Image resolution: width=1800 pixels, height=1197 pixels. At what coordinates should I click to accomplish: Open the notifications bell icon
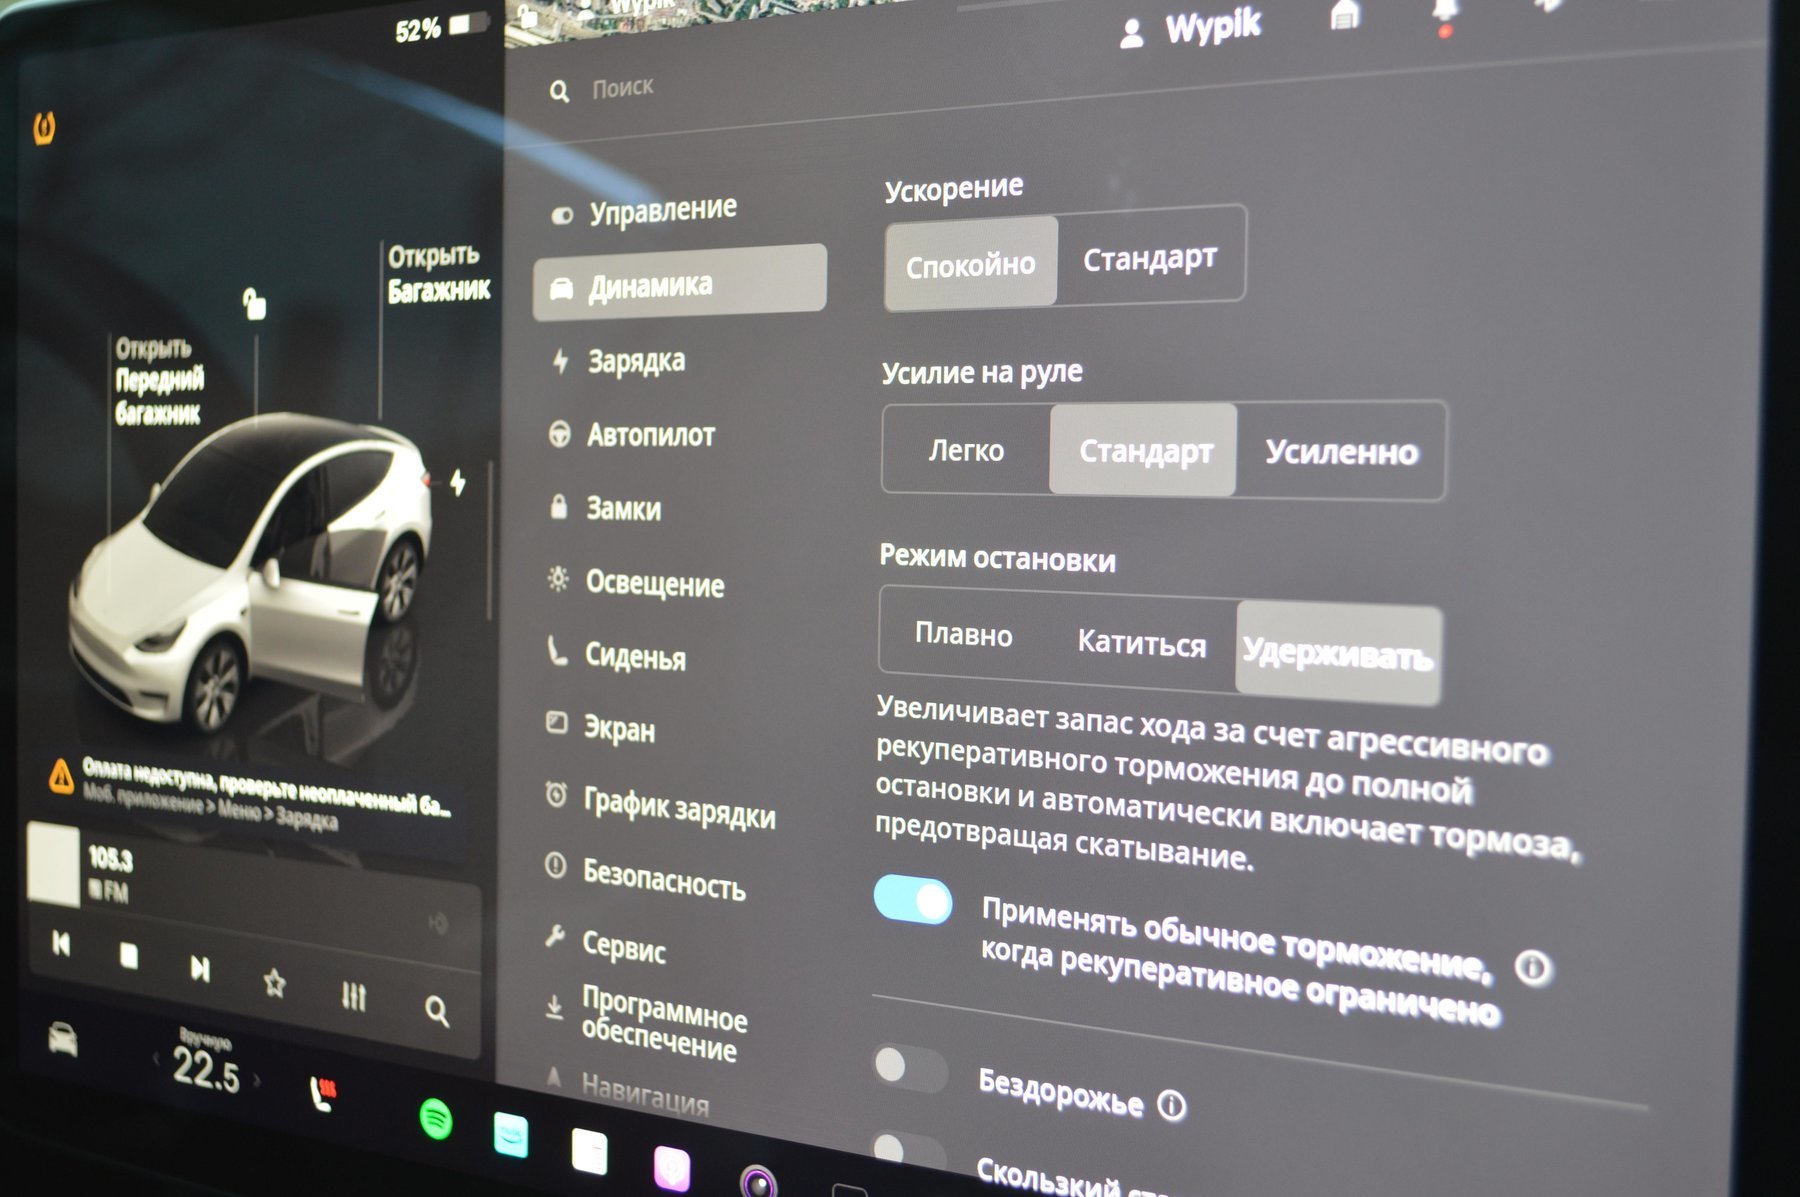1443,14
